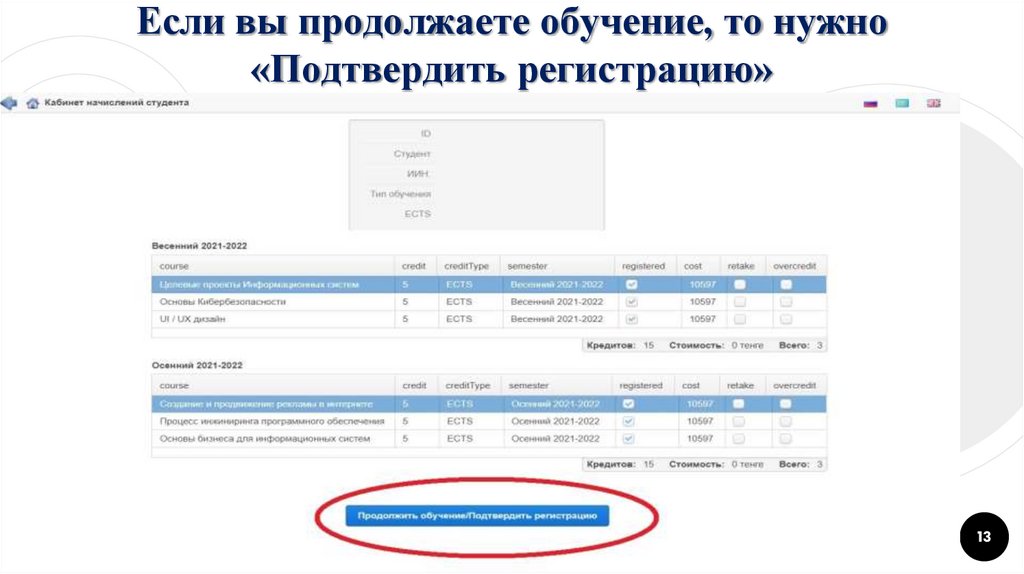
Task: Toggle registered checkbox for Процесс инжиниринга программного обеспечения
Action: click(x=628, y=421)
